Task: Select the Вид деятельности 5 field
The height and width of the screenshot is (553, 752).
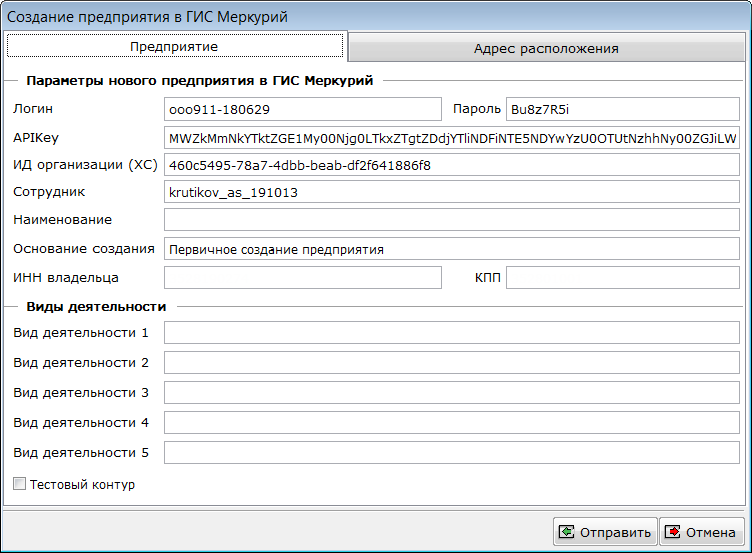Action: 452,452
